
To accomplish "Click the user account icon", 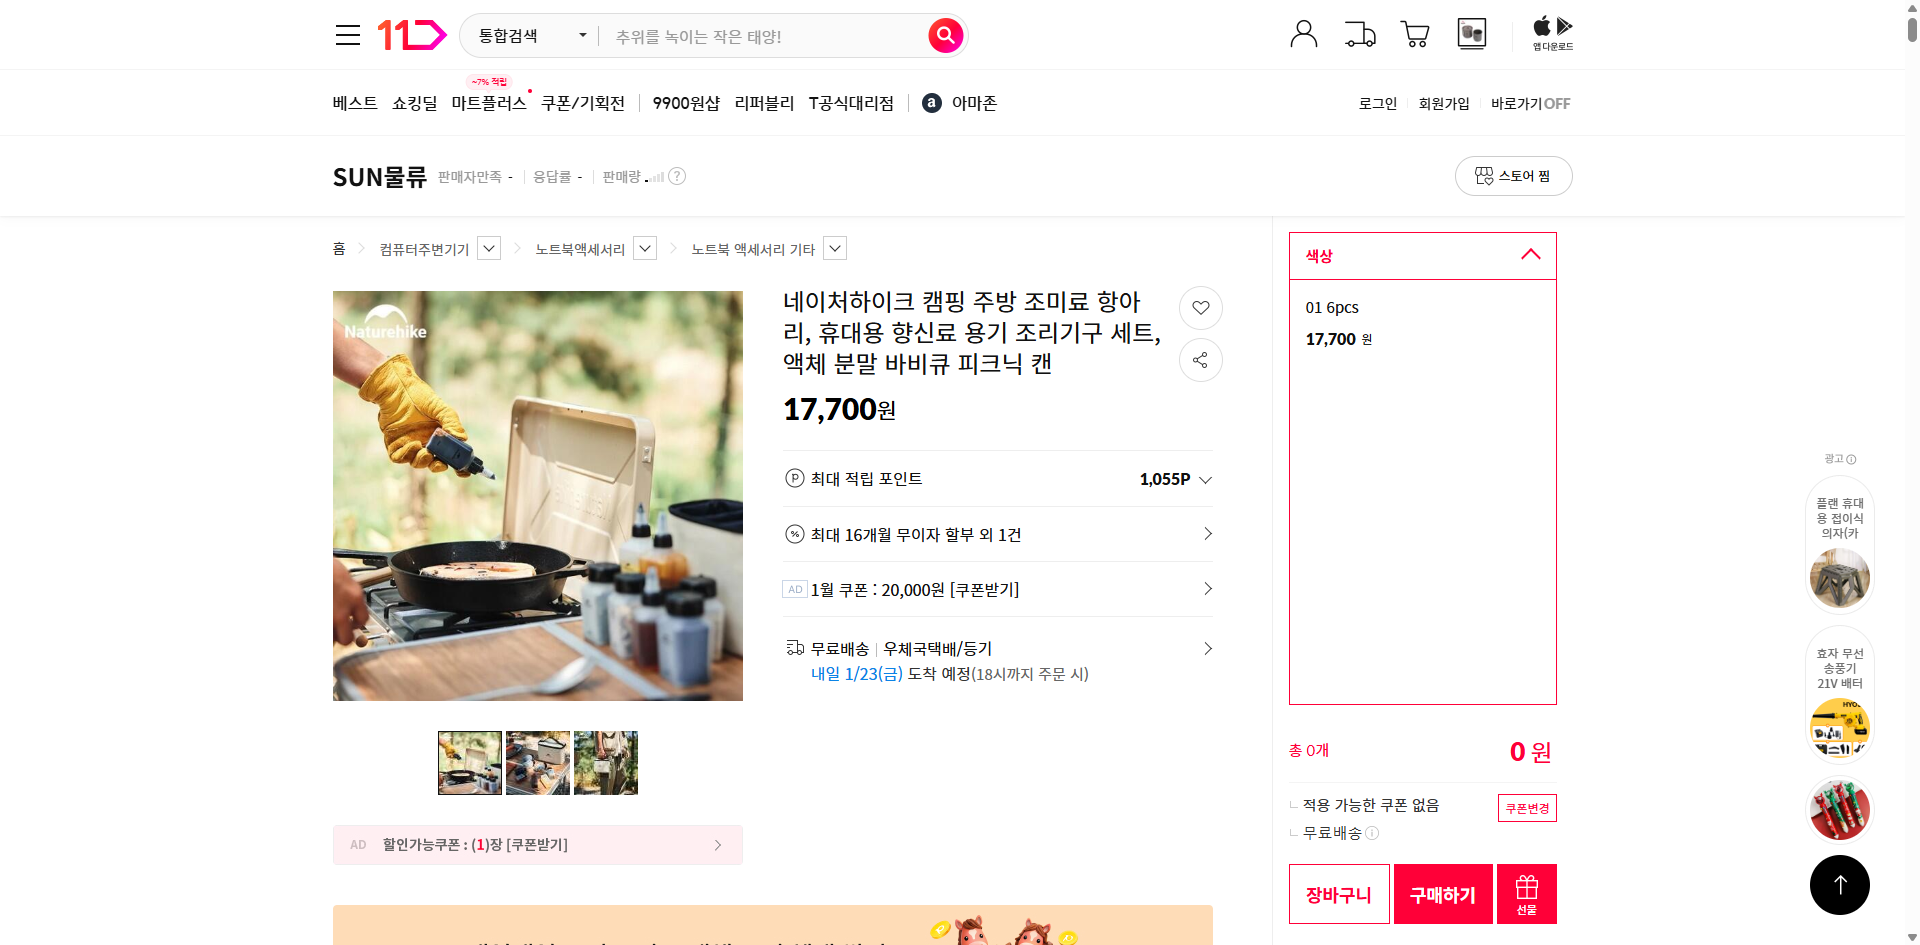I will point(1303,34).
